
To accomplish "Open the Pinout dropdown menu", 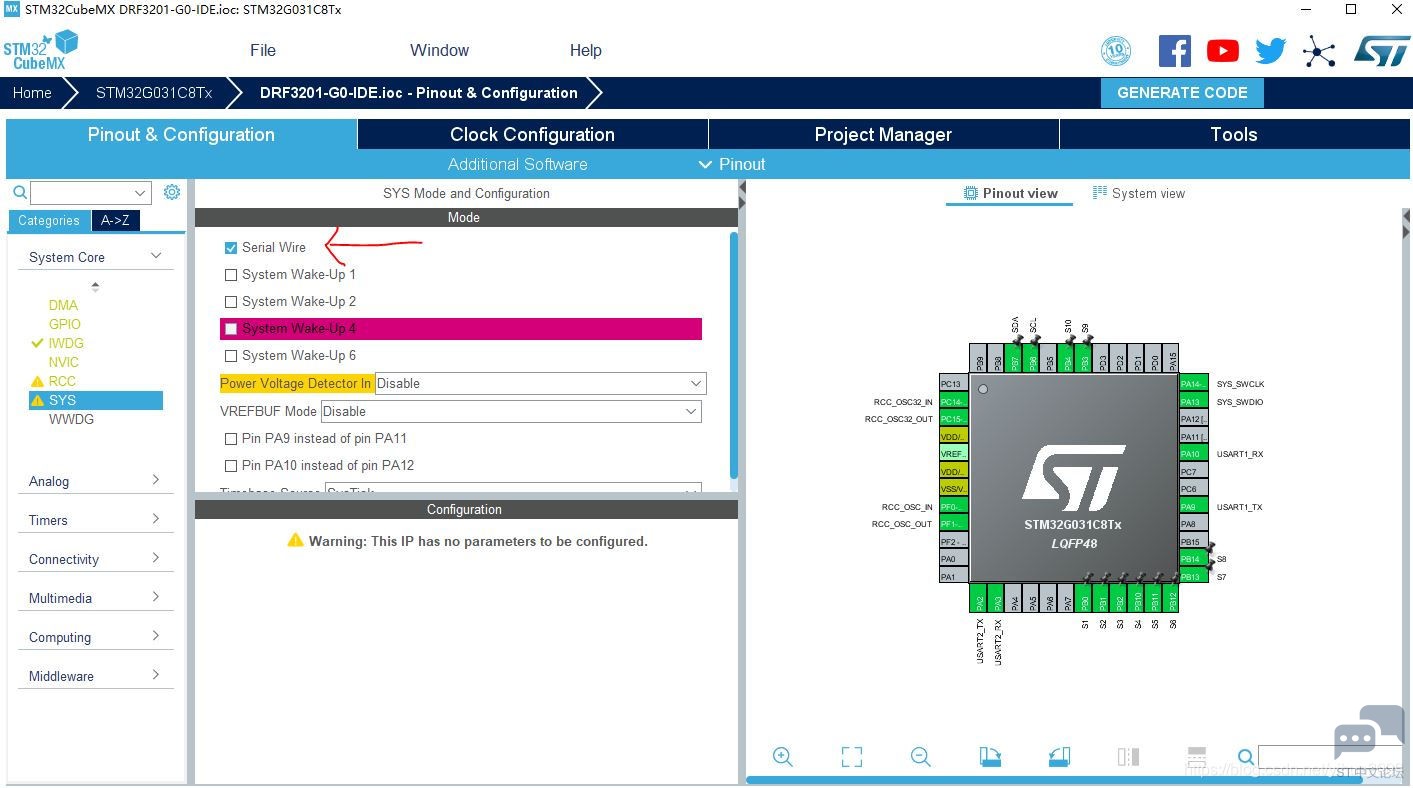I will click(731, 164).
